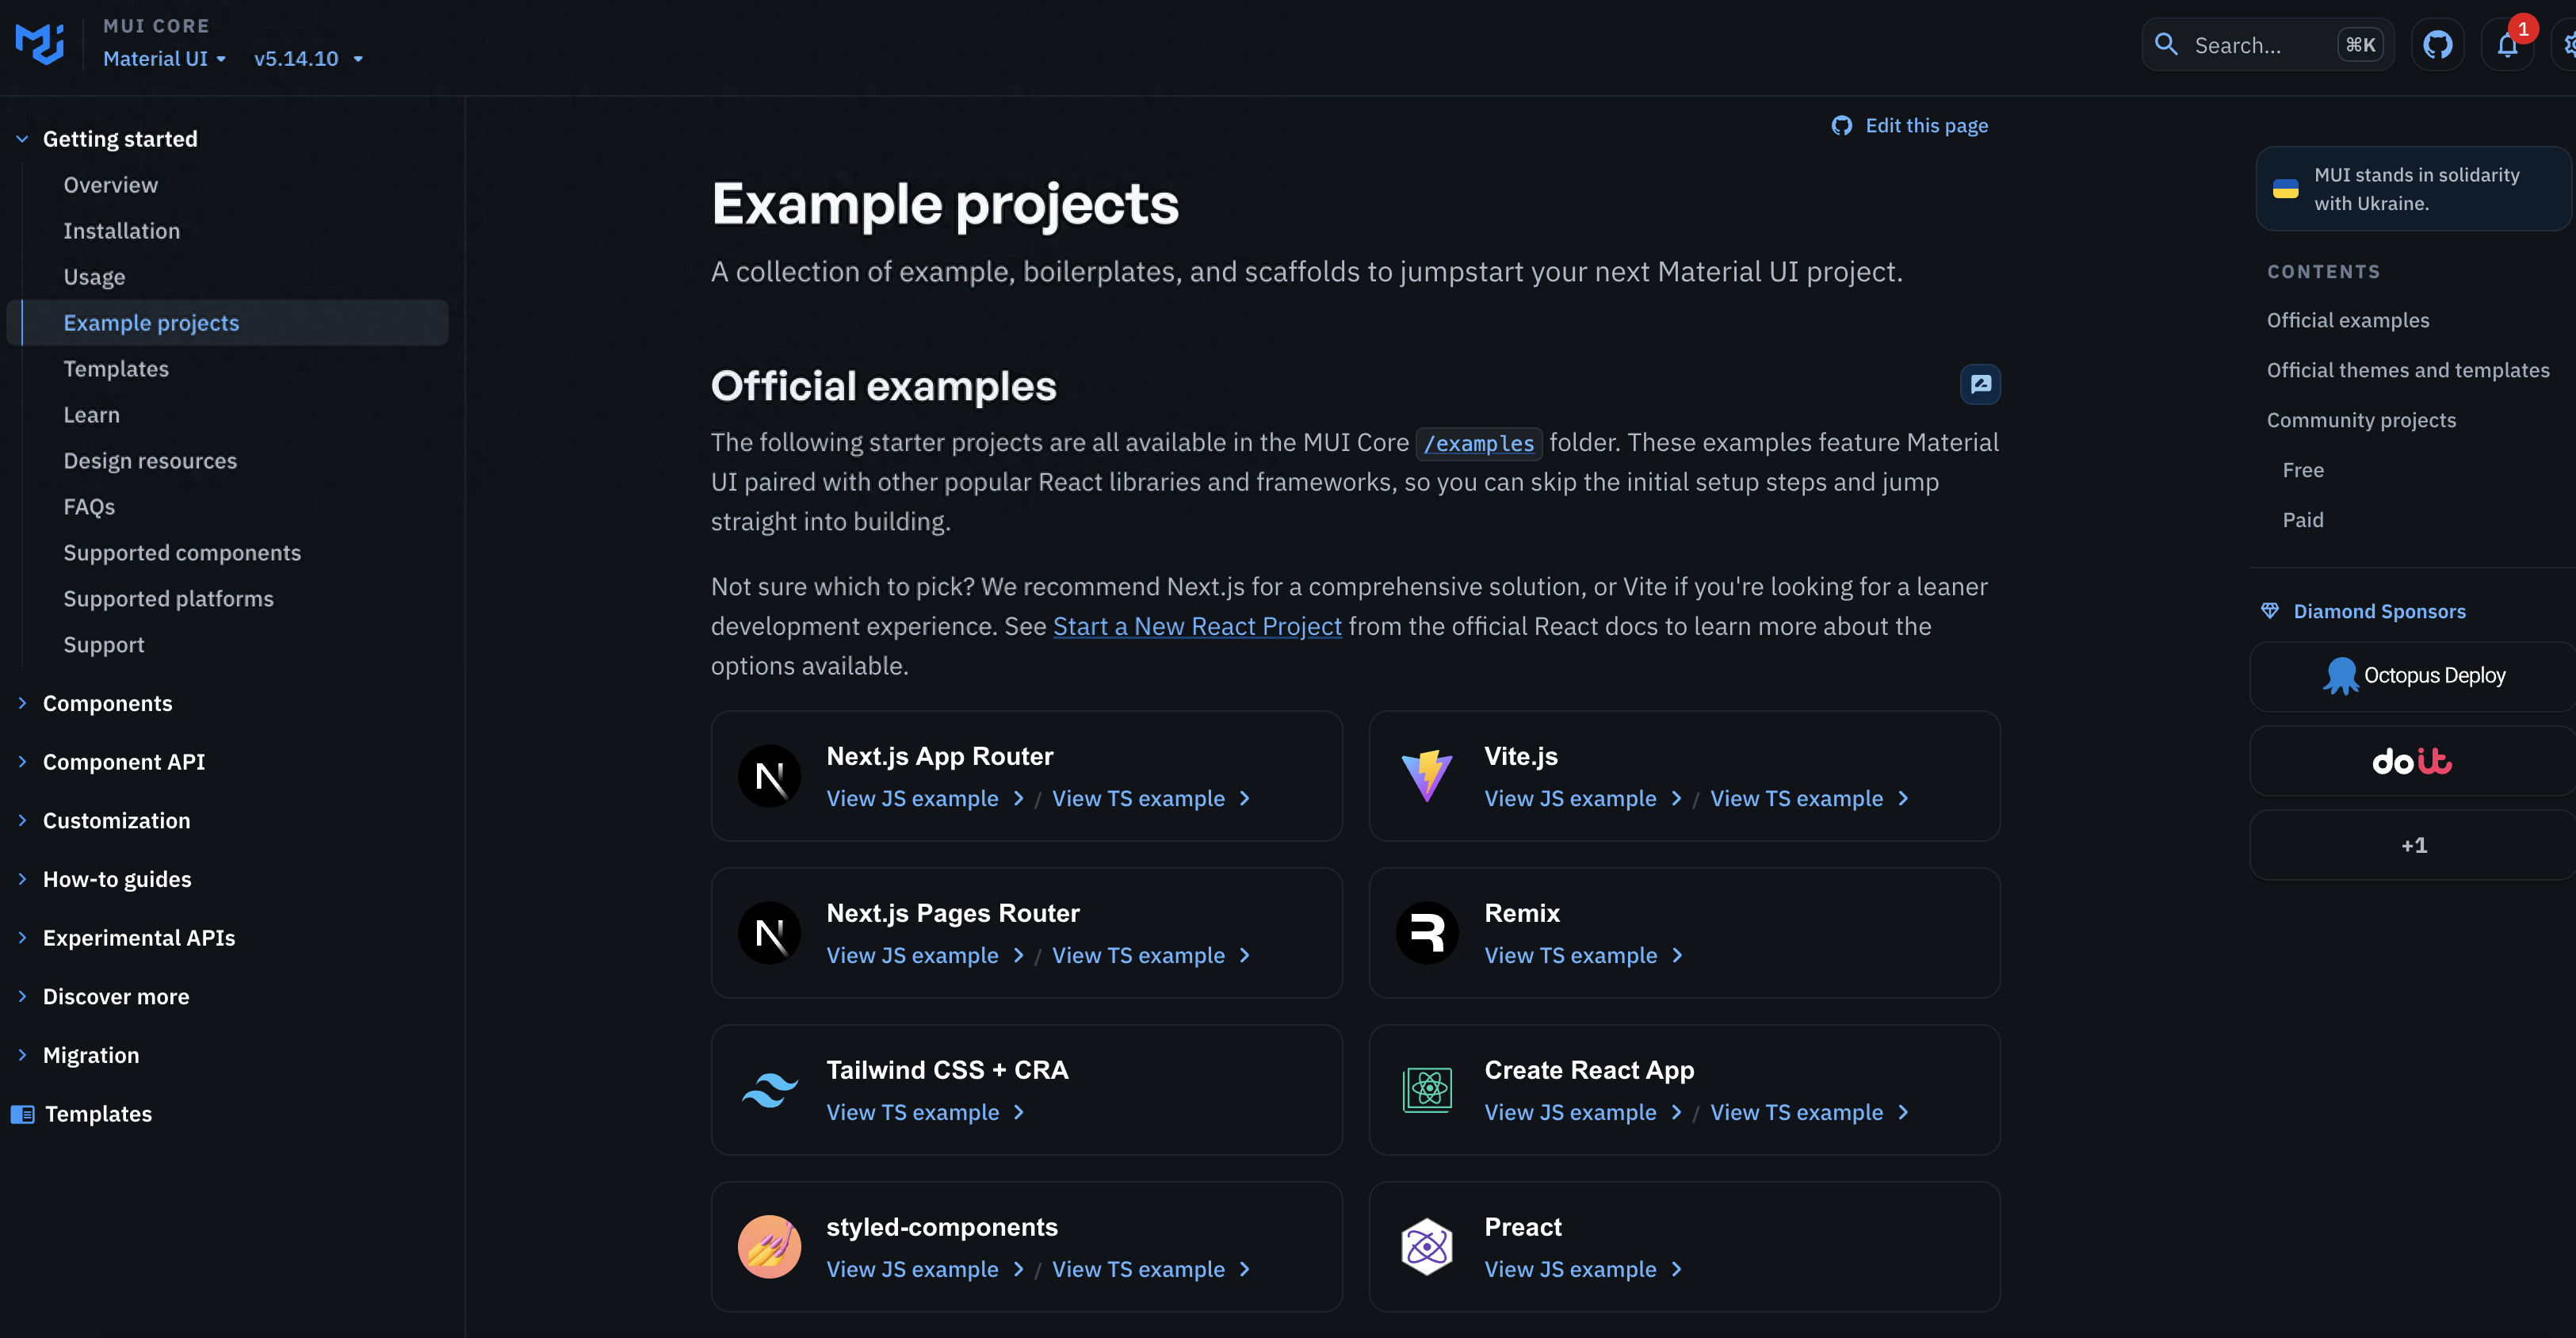Click the Templates sidebar icon at bottom
This screenshot has width=2576, height=1338.
[22, 1114]
